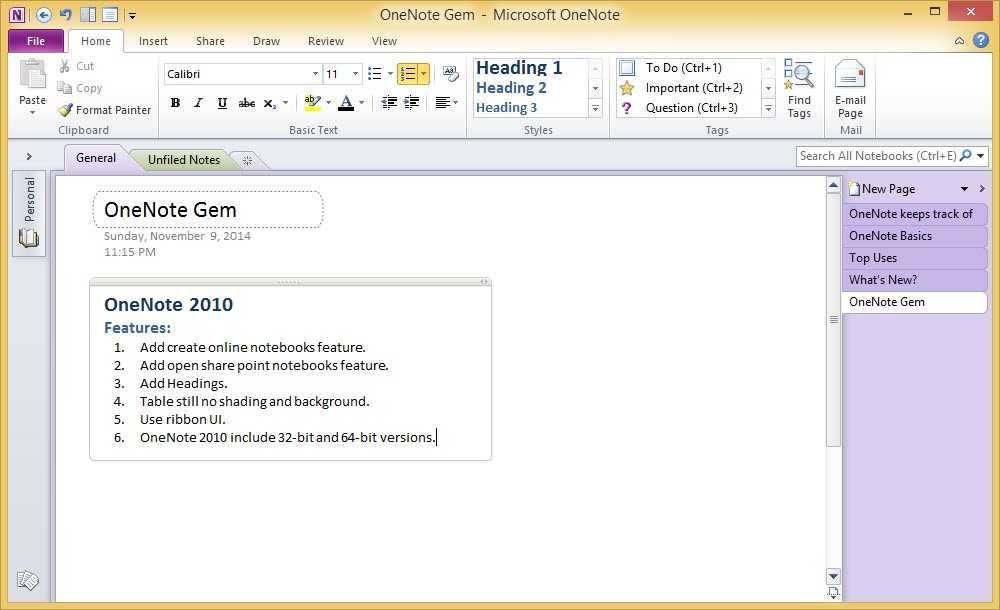Click the Clear Formatting icon

pos(450,74)
